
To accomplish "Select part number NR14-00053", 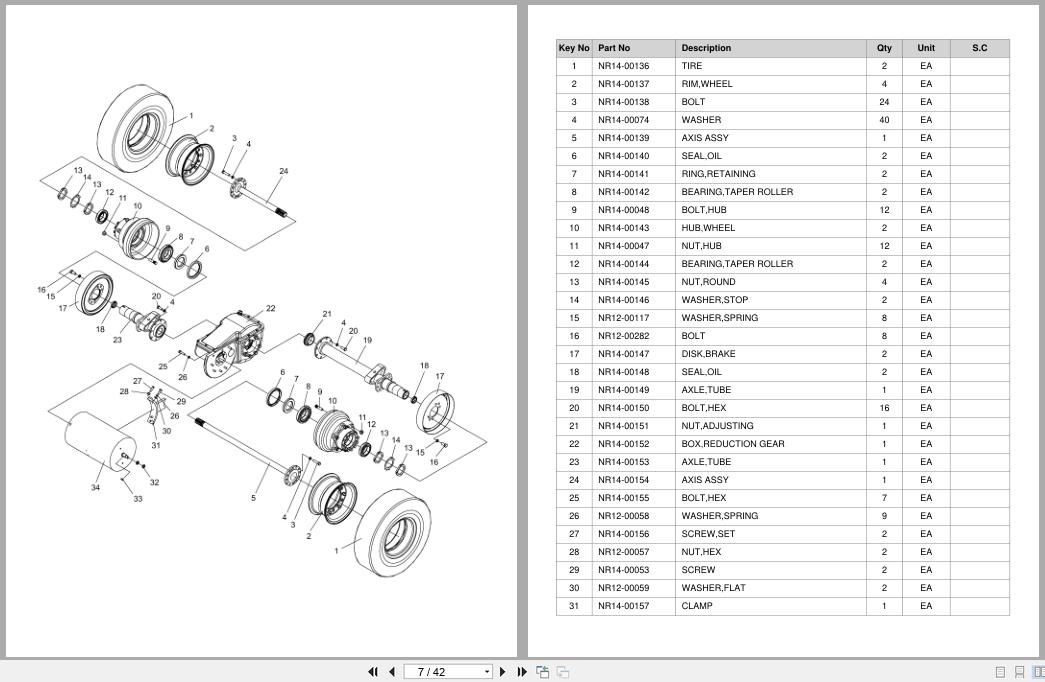I will click(623, 570).
